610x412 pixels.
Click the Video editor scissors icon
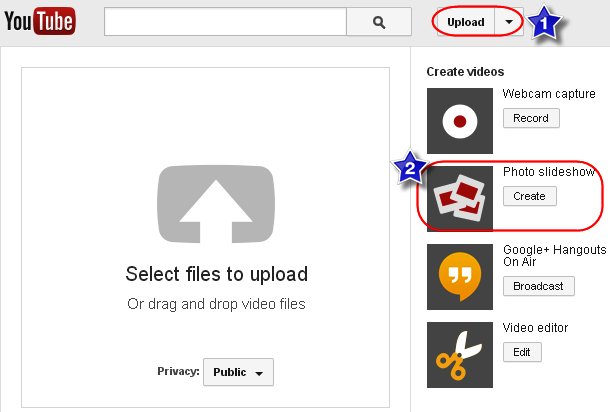460,355
